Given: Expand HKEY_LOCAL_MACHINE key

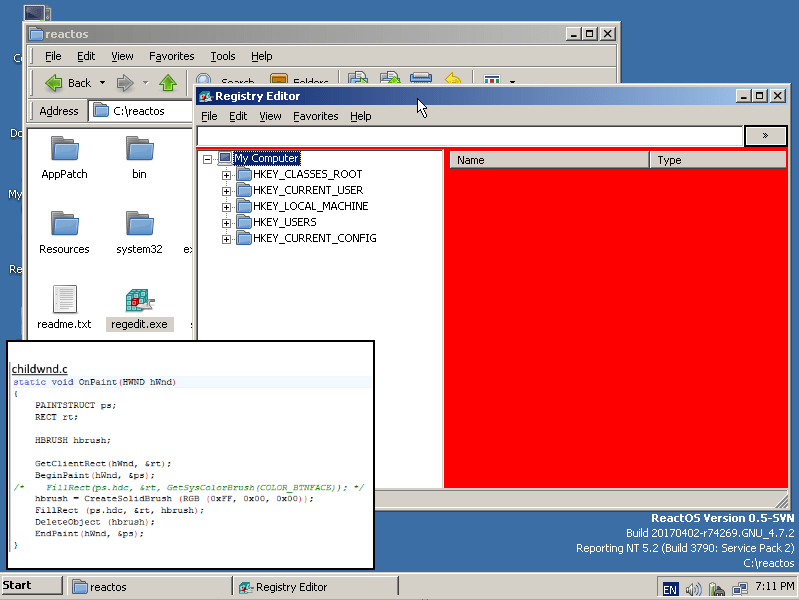Looking at the screenshot, I should click(x=226, y=207).
